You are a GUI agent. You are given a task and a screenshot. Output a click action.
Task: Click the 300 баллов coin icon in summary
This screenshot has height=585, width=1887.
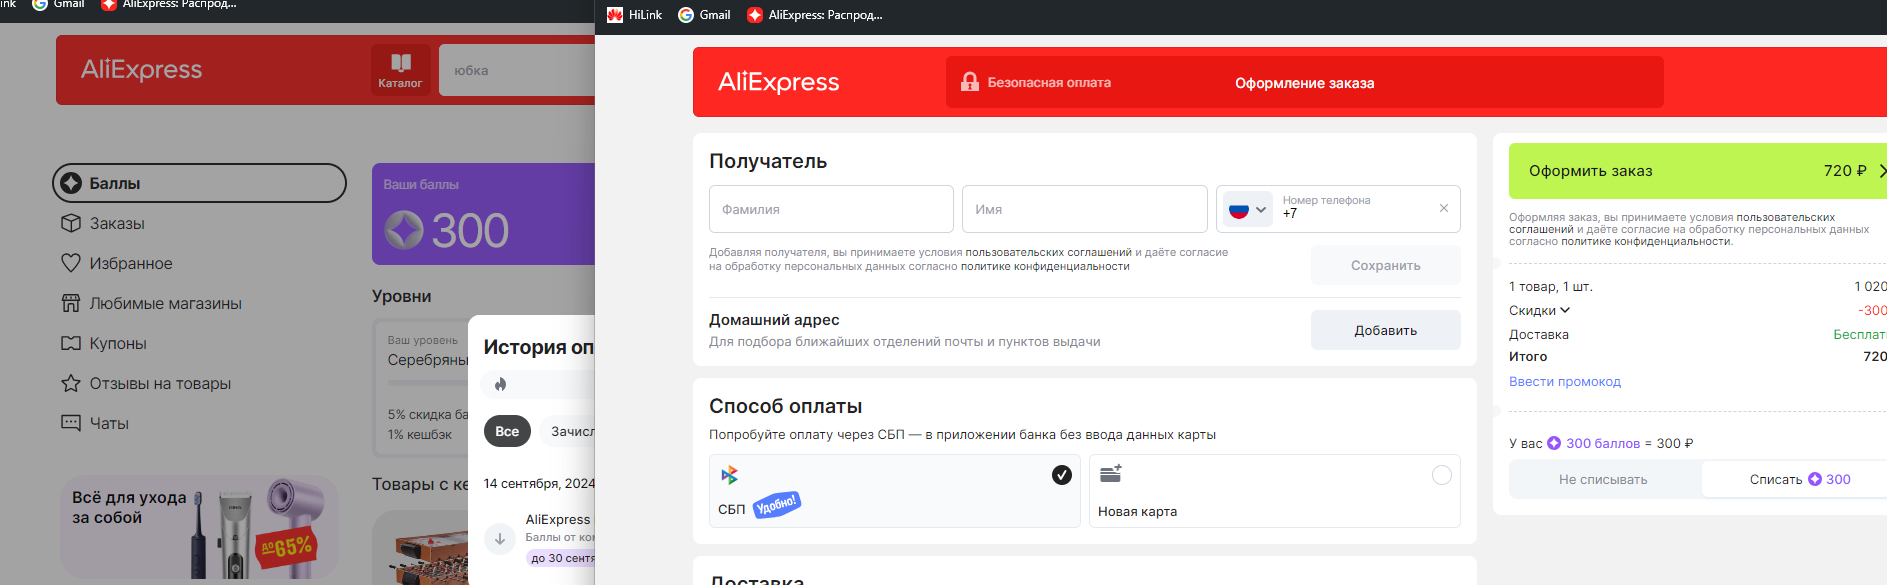point(1554,443)
